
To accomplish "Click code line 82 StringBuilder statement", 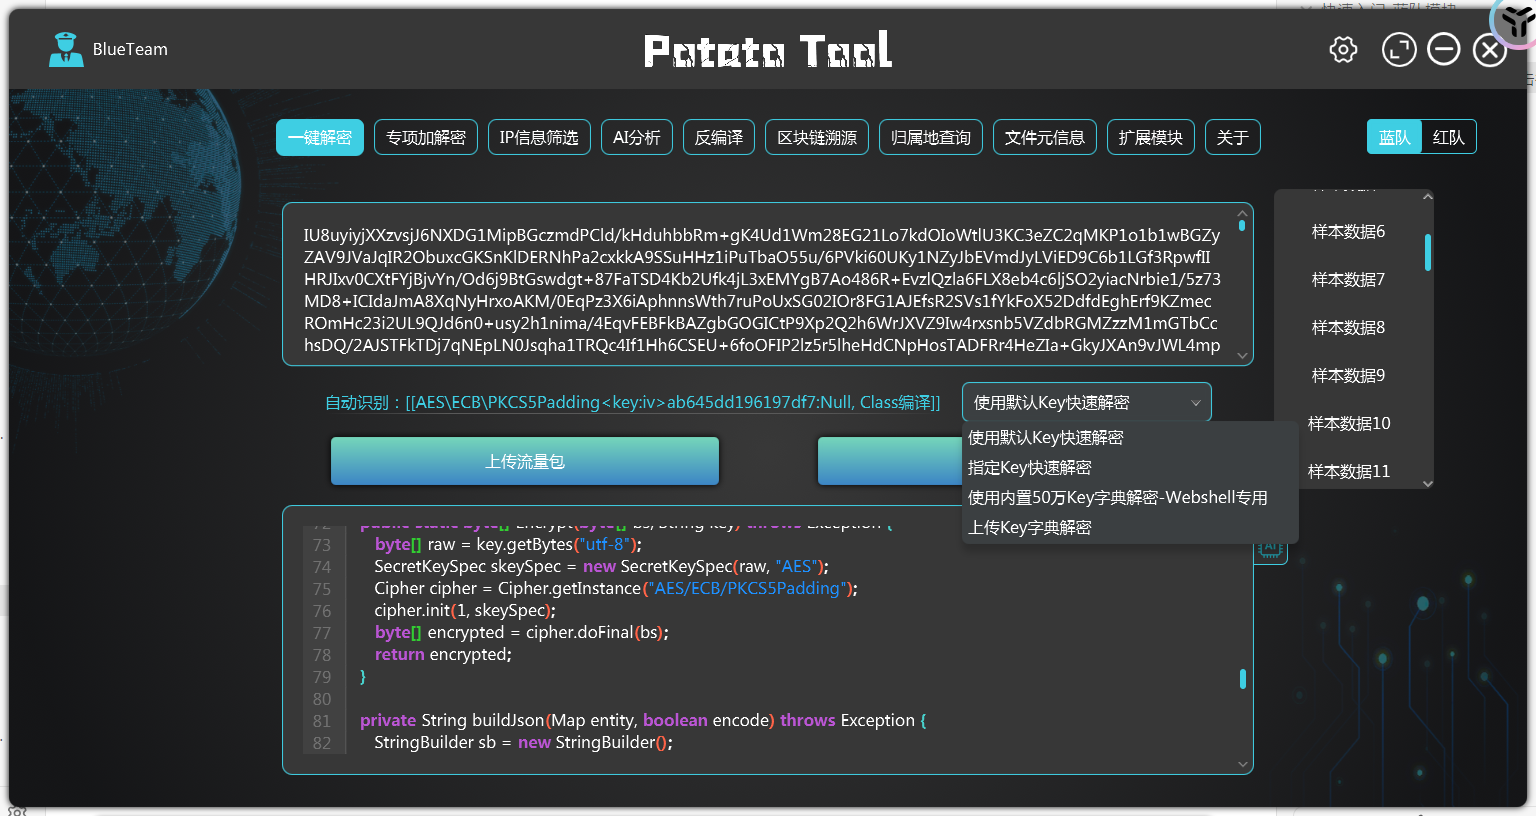I will tap(523, 742).
